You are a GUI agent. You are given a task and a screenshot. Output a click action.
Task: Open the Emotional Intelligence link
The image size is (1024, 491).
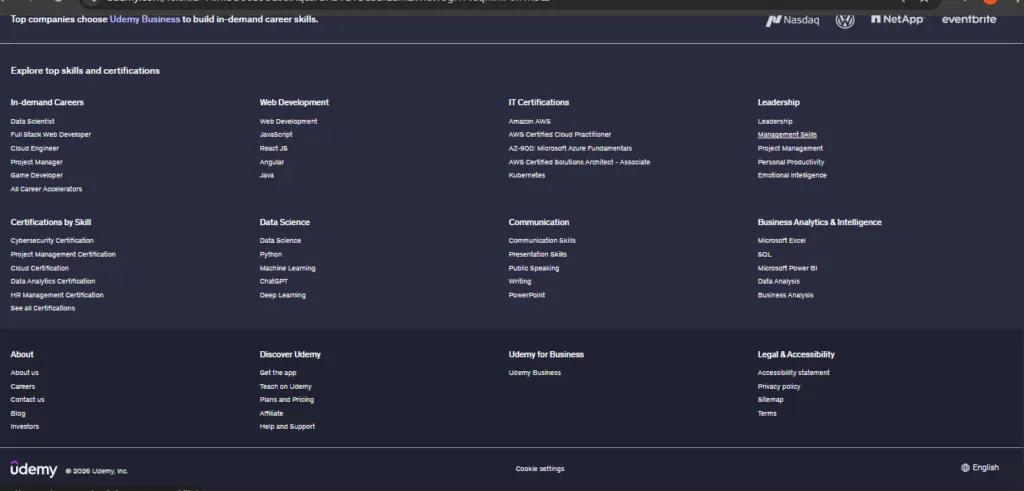click(792, 175)
